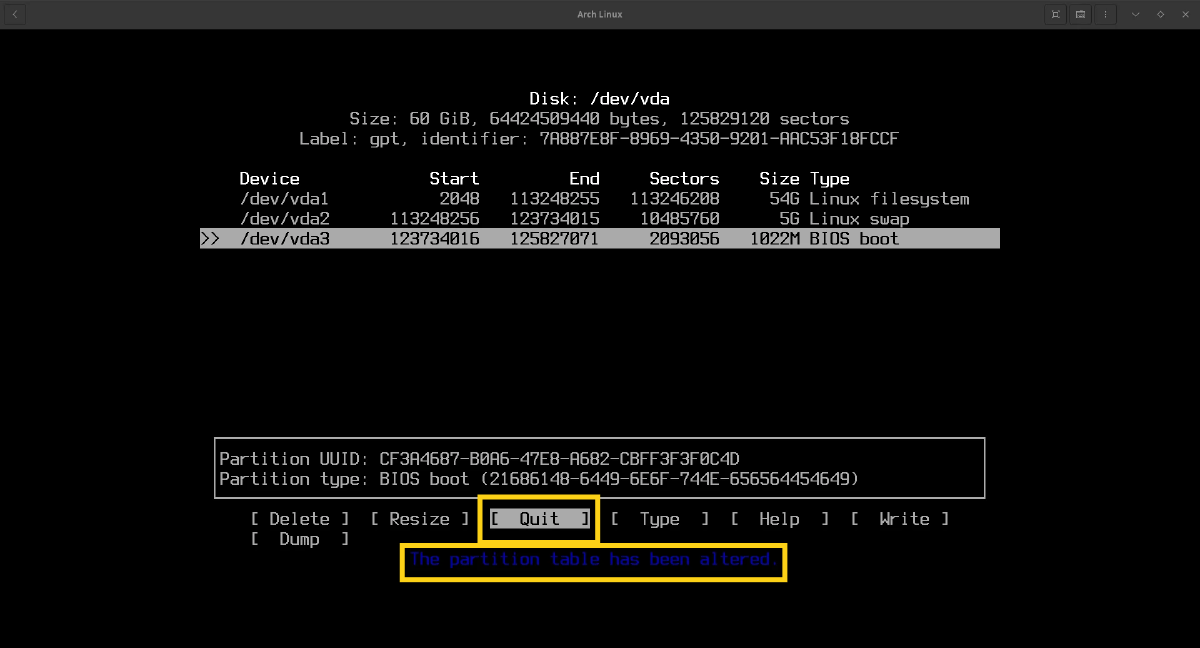Click the /dev/vda3 BIOS boot row
The width and height of the screenshot is (1200, 648).
pos(600,239)
